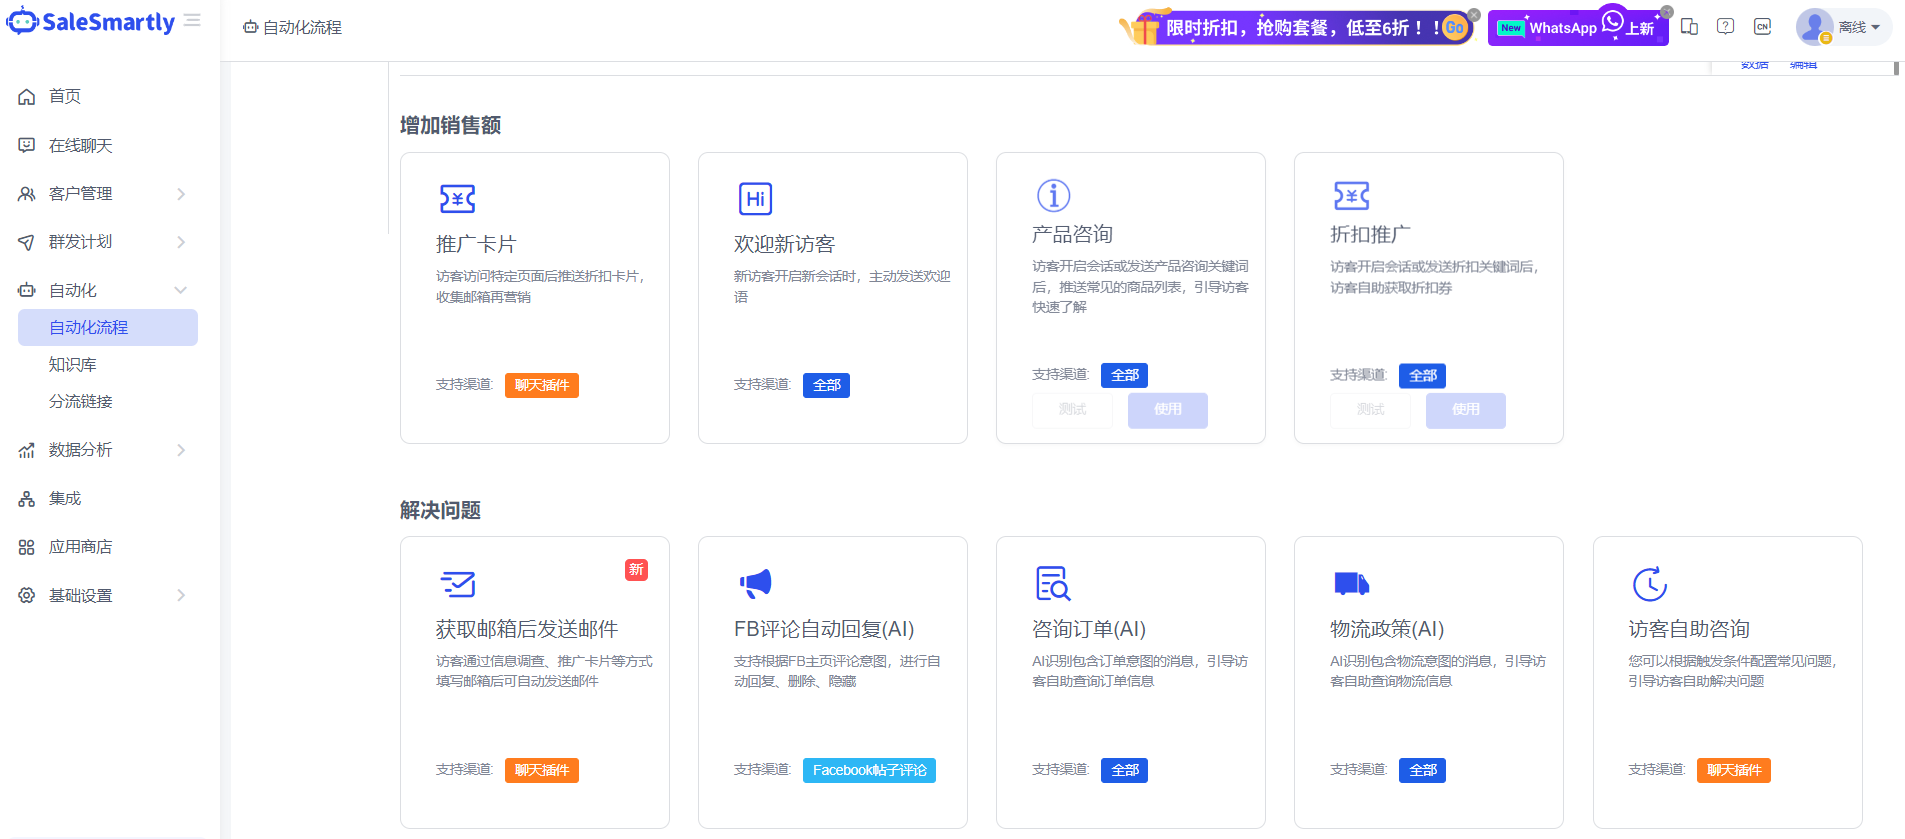Open the 欢迎新访客 template title
This screenshot has width=1905, height=839.
(784, 244)
